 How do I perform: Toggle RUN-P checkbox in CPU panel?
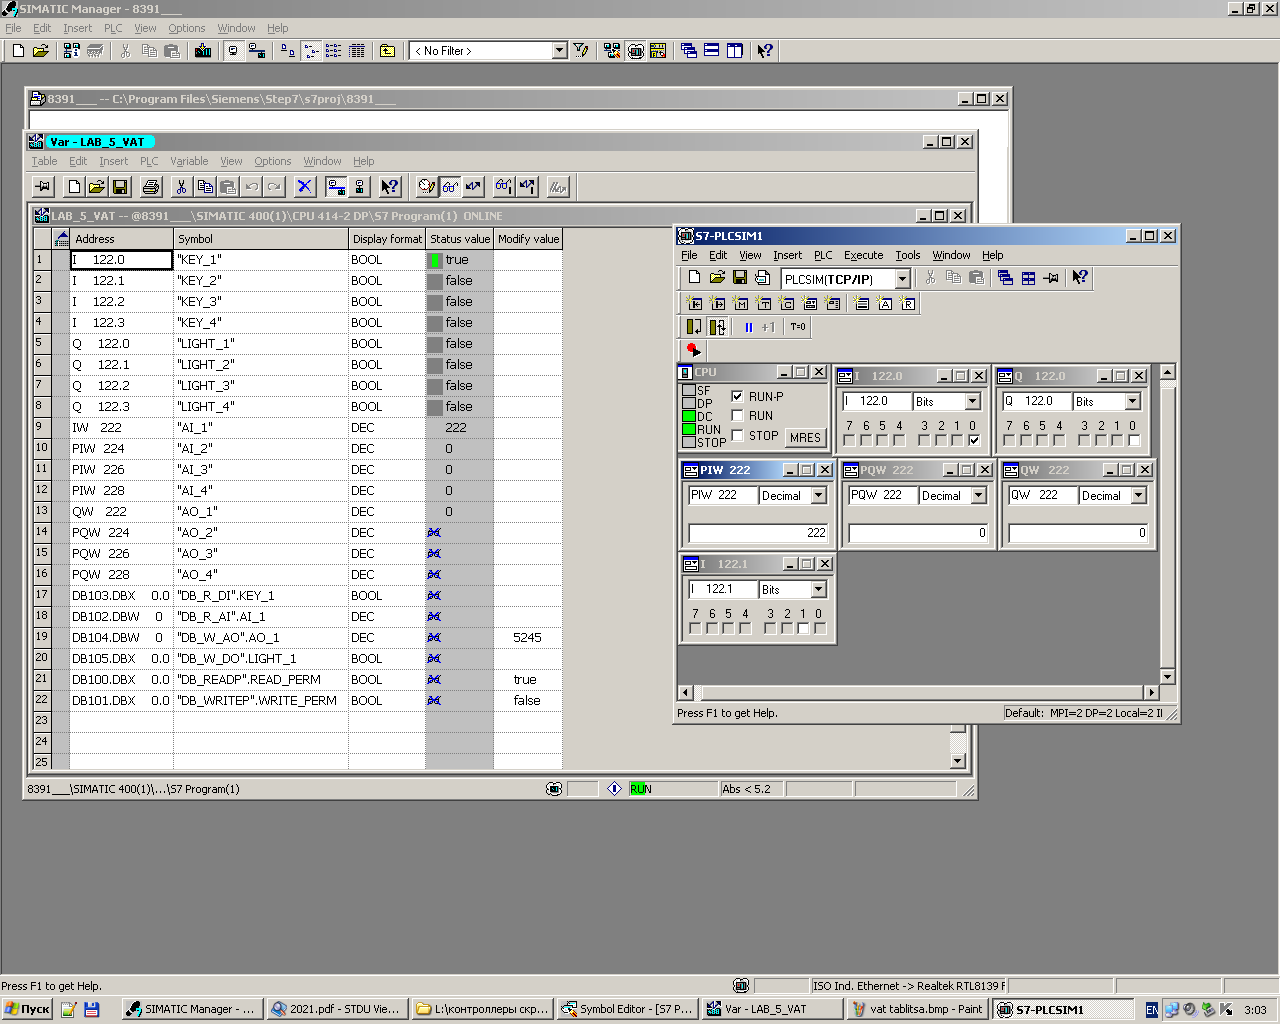coord(737,396)
